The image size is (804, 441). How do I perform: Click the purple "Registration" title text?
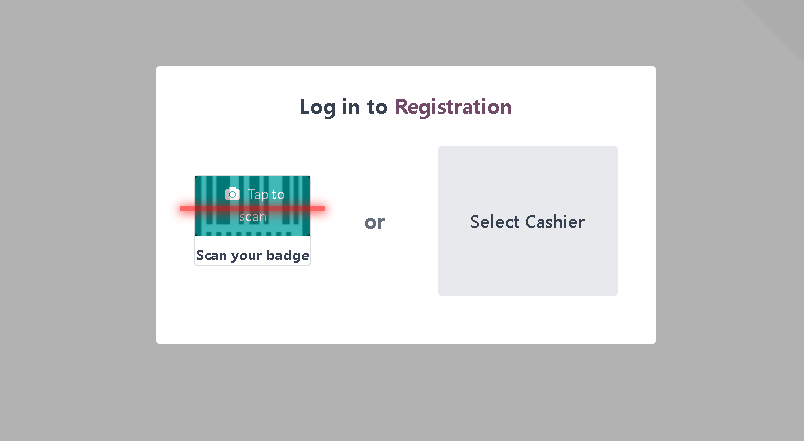click(x=453, y=107)
